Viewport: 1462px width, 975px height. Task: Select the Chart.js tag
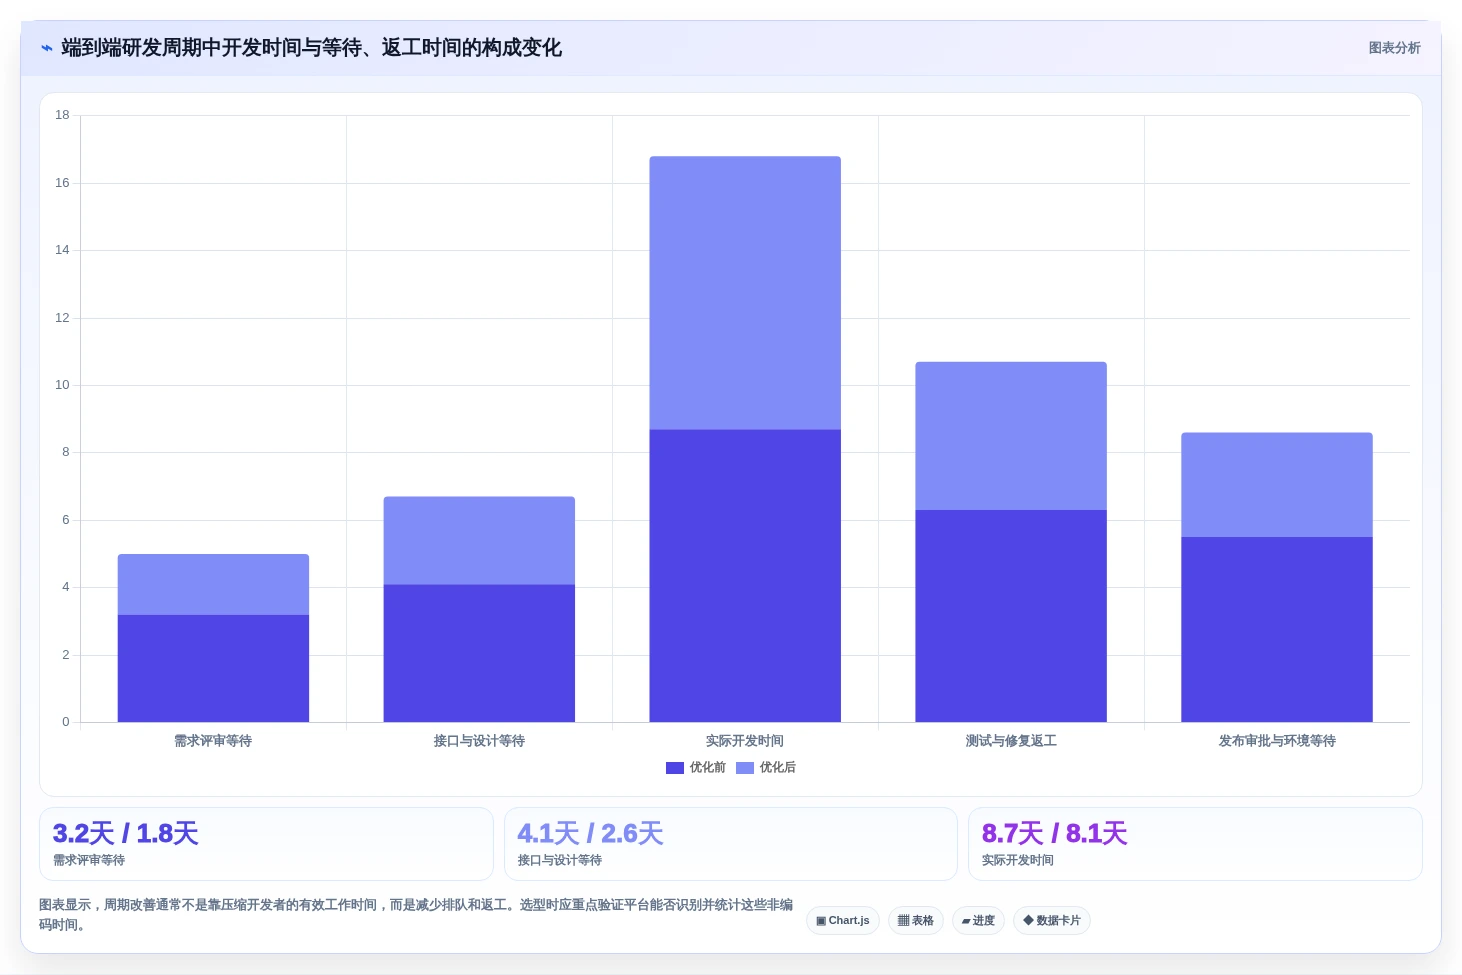tap(843, 921)
